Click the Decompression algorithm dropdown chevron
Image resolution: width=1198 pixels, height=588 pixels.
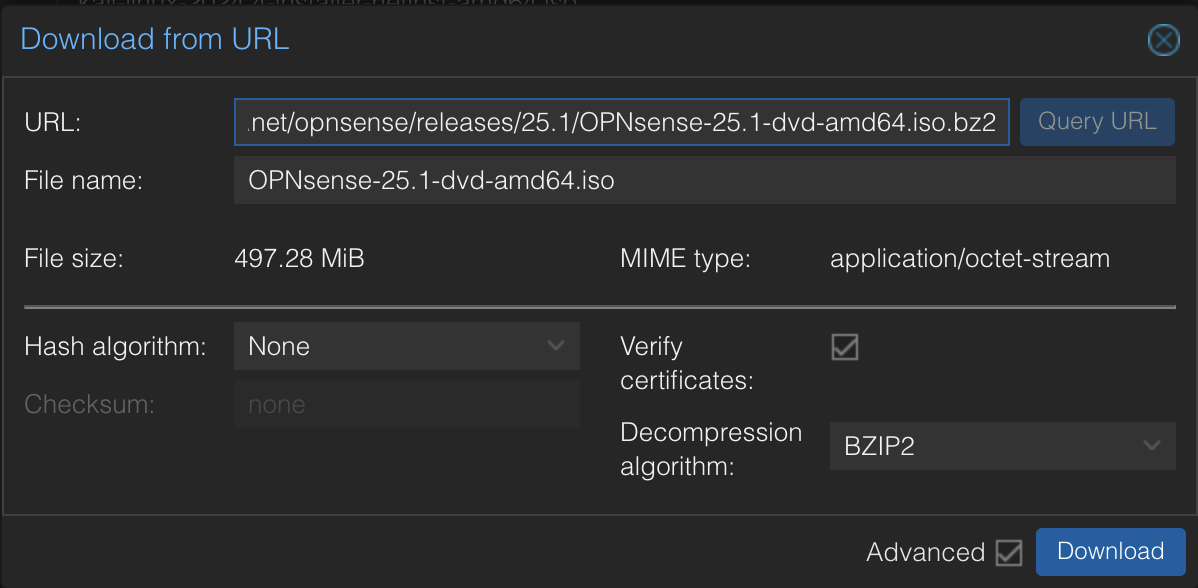1151,446
